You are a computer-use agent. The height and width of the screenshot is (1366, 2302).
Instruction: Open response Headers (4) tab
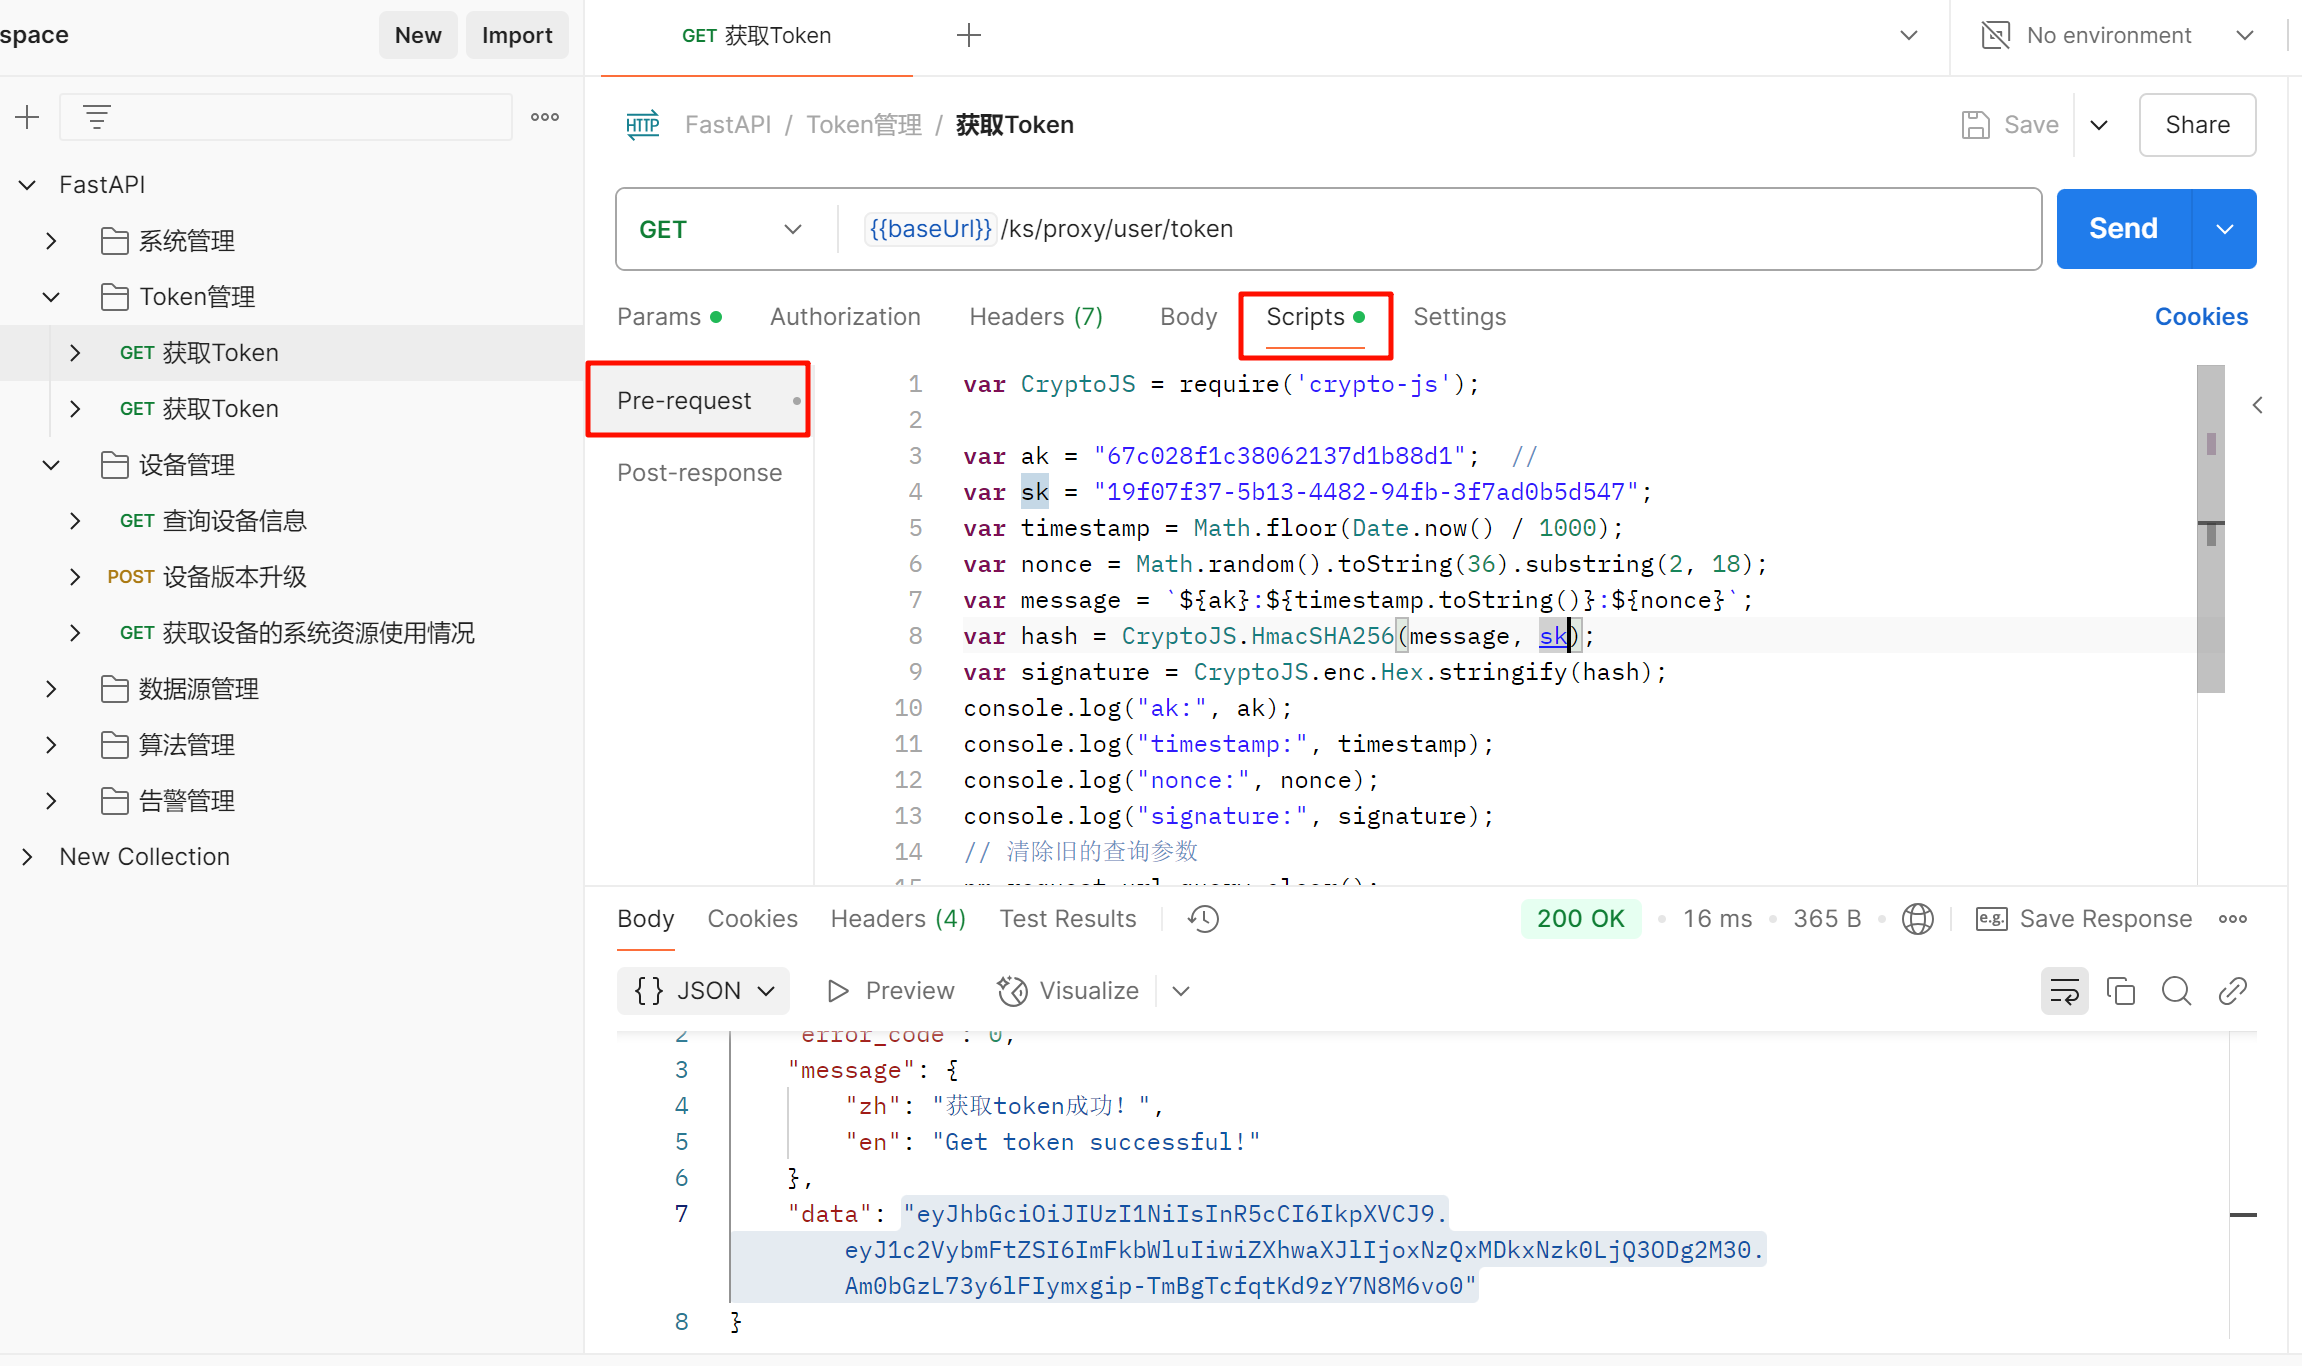click(x=898, y=919)
